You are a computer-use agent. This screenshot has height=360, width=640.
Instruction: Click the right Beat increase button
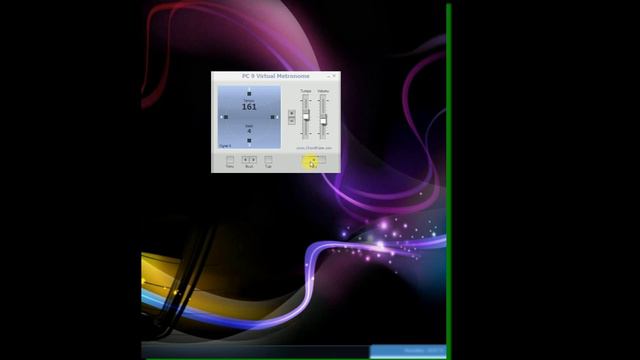[x=253, y=160]
